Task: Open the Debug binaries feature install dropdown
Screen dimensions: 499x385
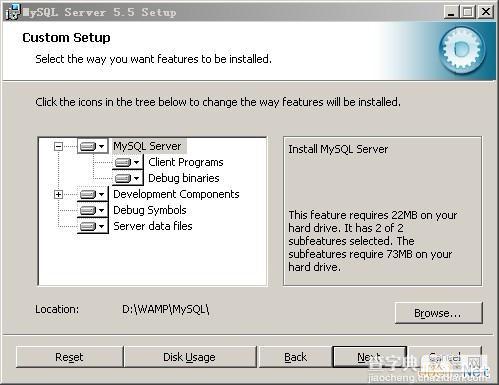Action: (128, 178)
